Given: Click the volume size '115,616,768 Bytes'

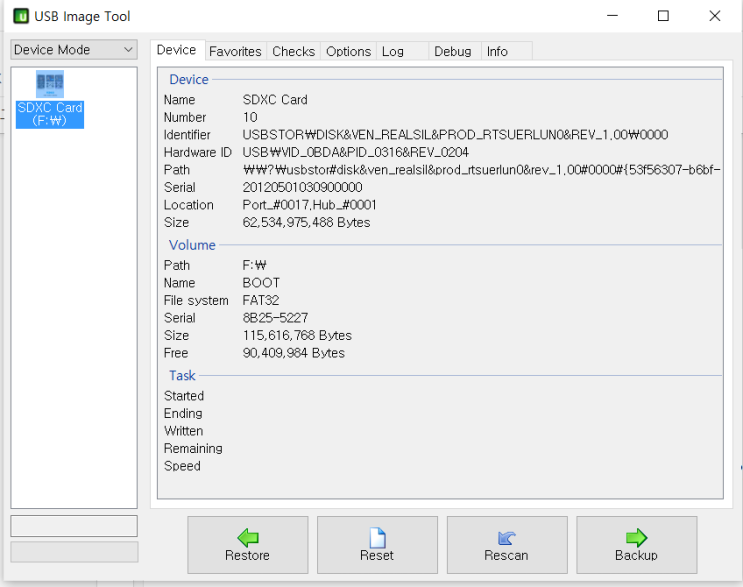Looking at the screenshot, I should 297,335.
